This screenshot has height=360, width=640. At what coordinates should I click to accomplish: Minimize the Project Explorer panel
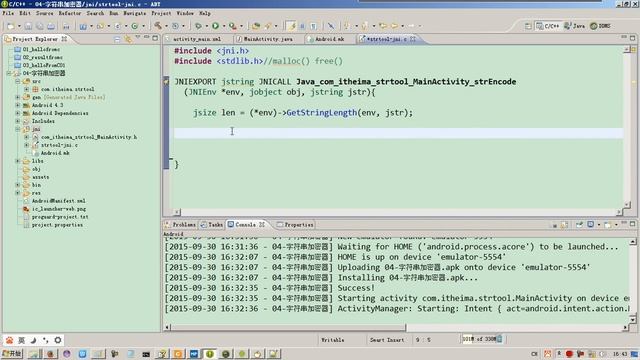147,38
